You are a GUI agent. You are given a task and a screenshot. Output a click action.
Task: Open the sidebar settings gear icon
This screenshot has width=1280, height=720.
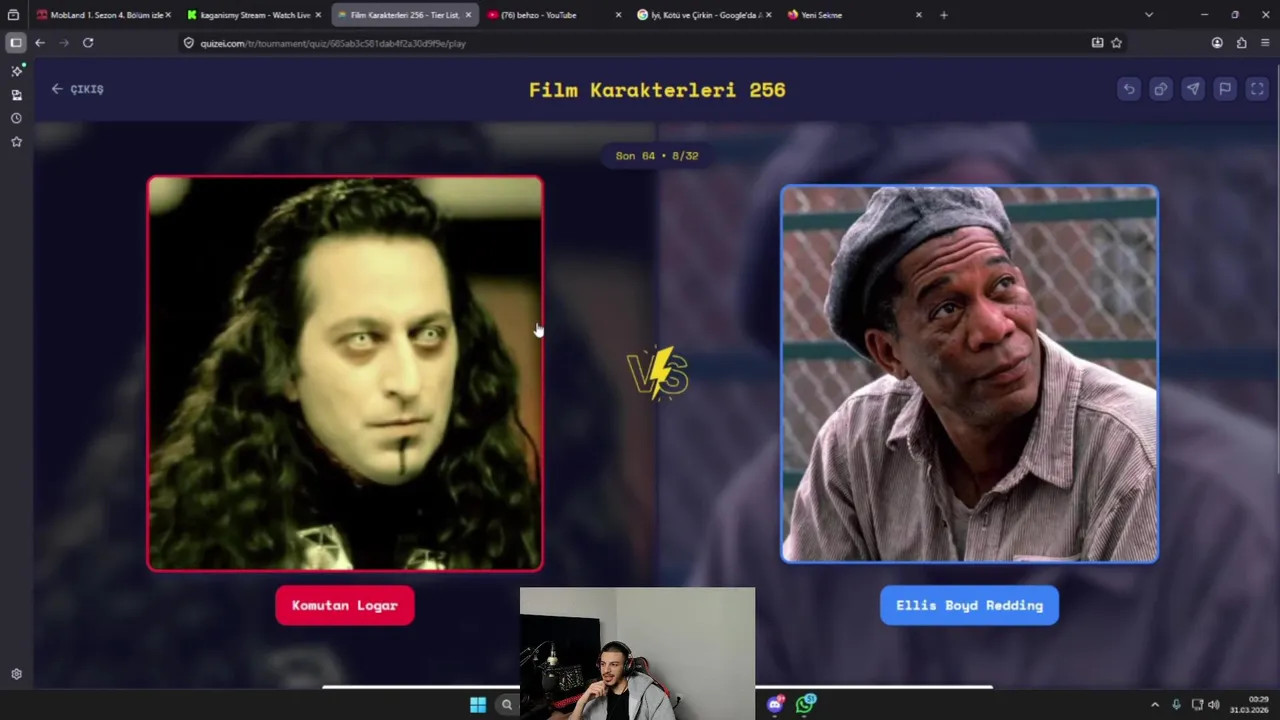point(16,674)
